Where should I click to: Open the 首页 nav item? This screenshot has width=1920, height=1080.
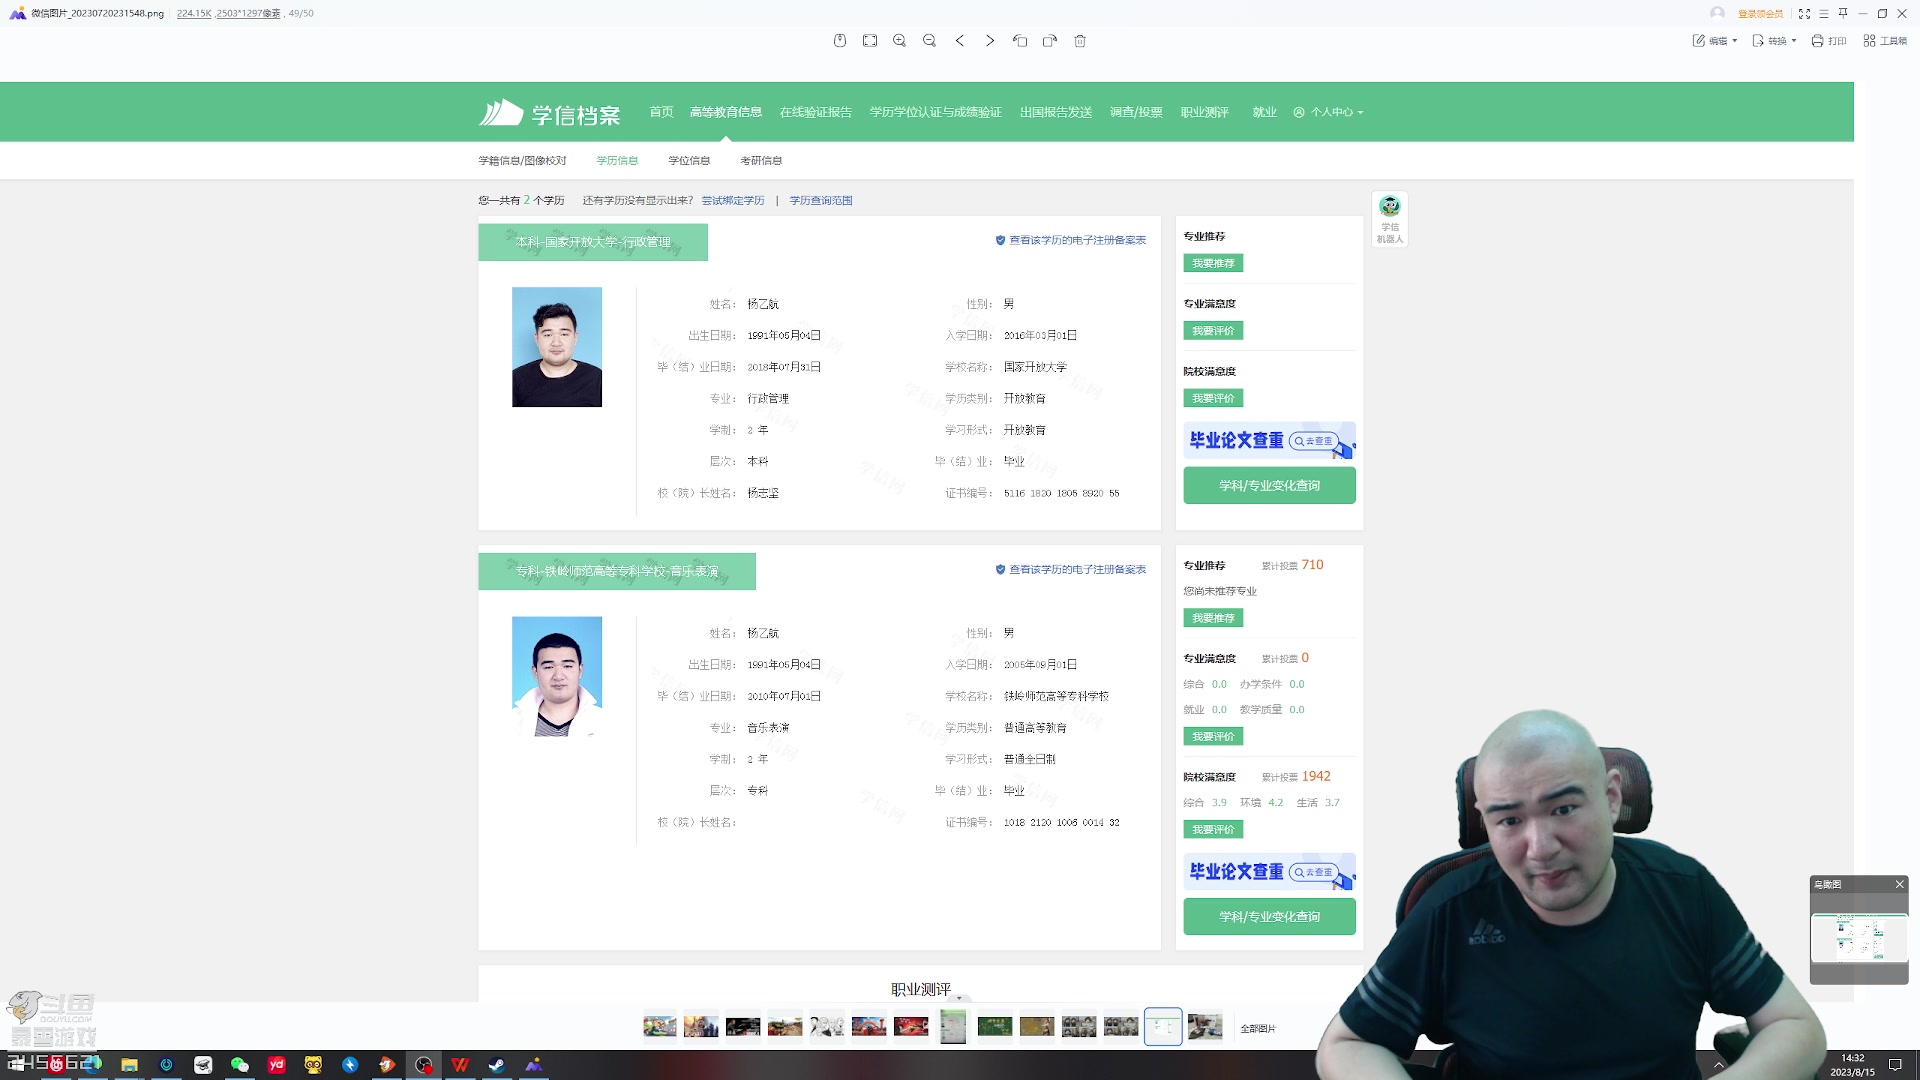pos(661,112)
